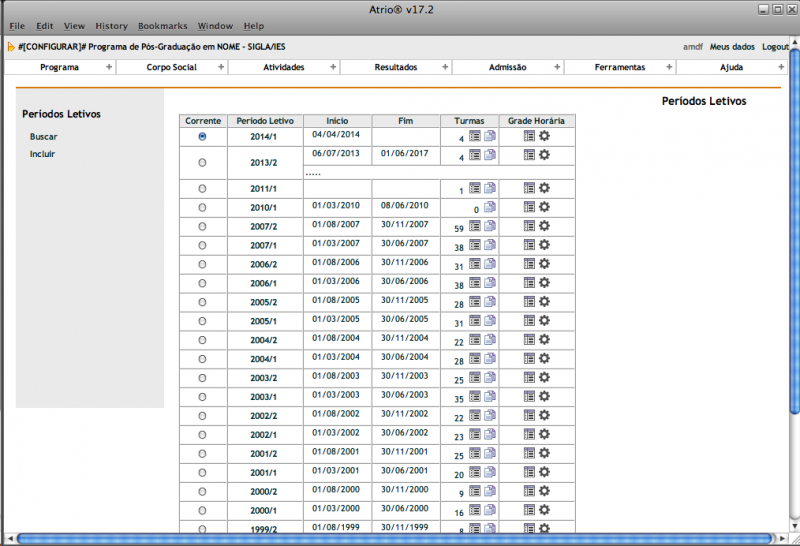Open the Bookmarks menu in the menu bar
This screenshot has width=800, height=546.
[x=162, y=25]
